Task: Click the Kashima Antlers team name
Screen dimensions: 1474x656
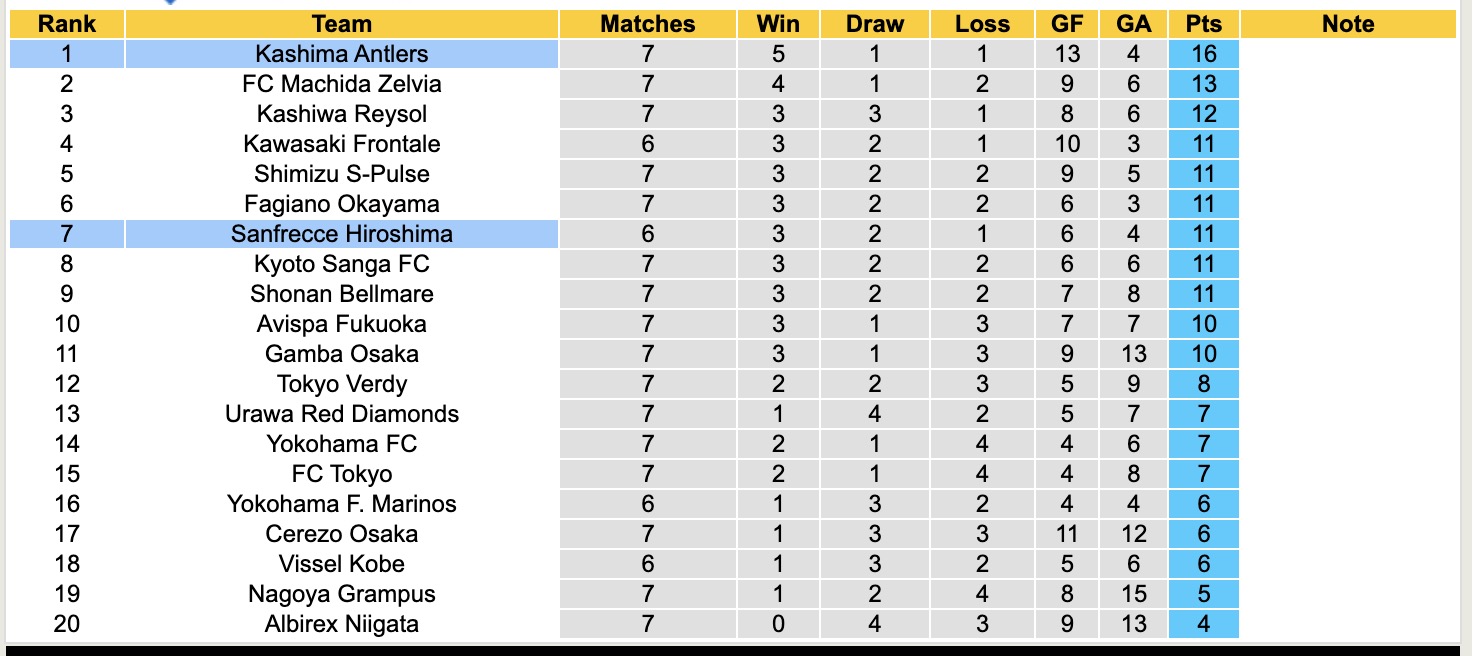Action: 341,54
